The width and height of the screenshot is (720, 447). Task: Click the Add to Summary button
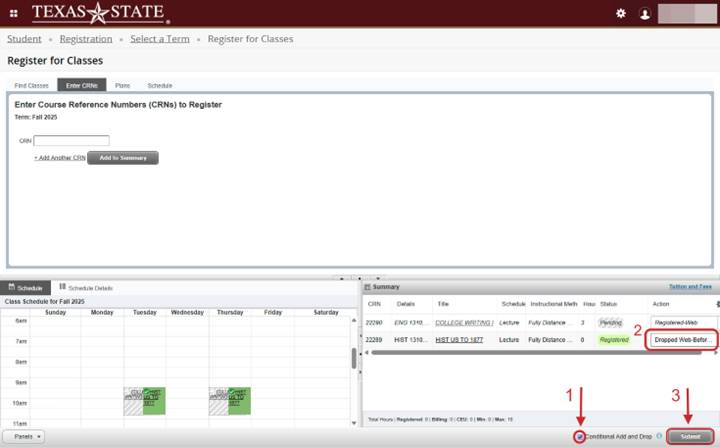(x=123, y=158)
